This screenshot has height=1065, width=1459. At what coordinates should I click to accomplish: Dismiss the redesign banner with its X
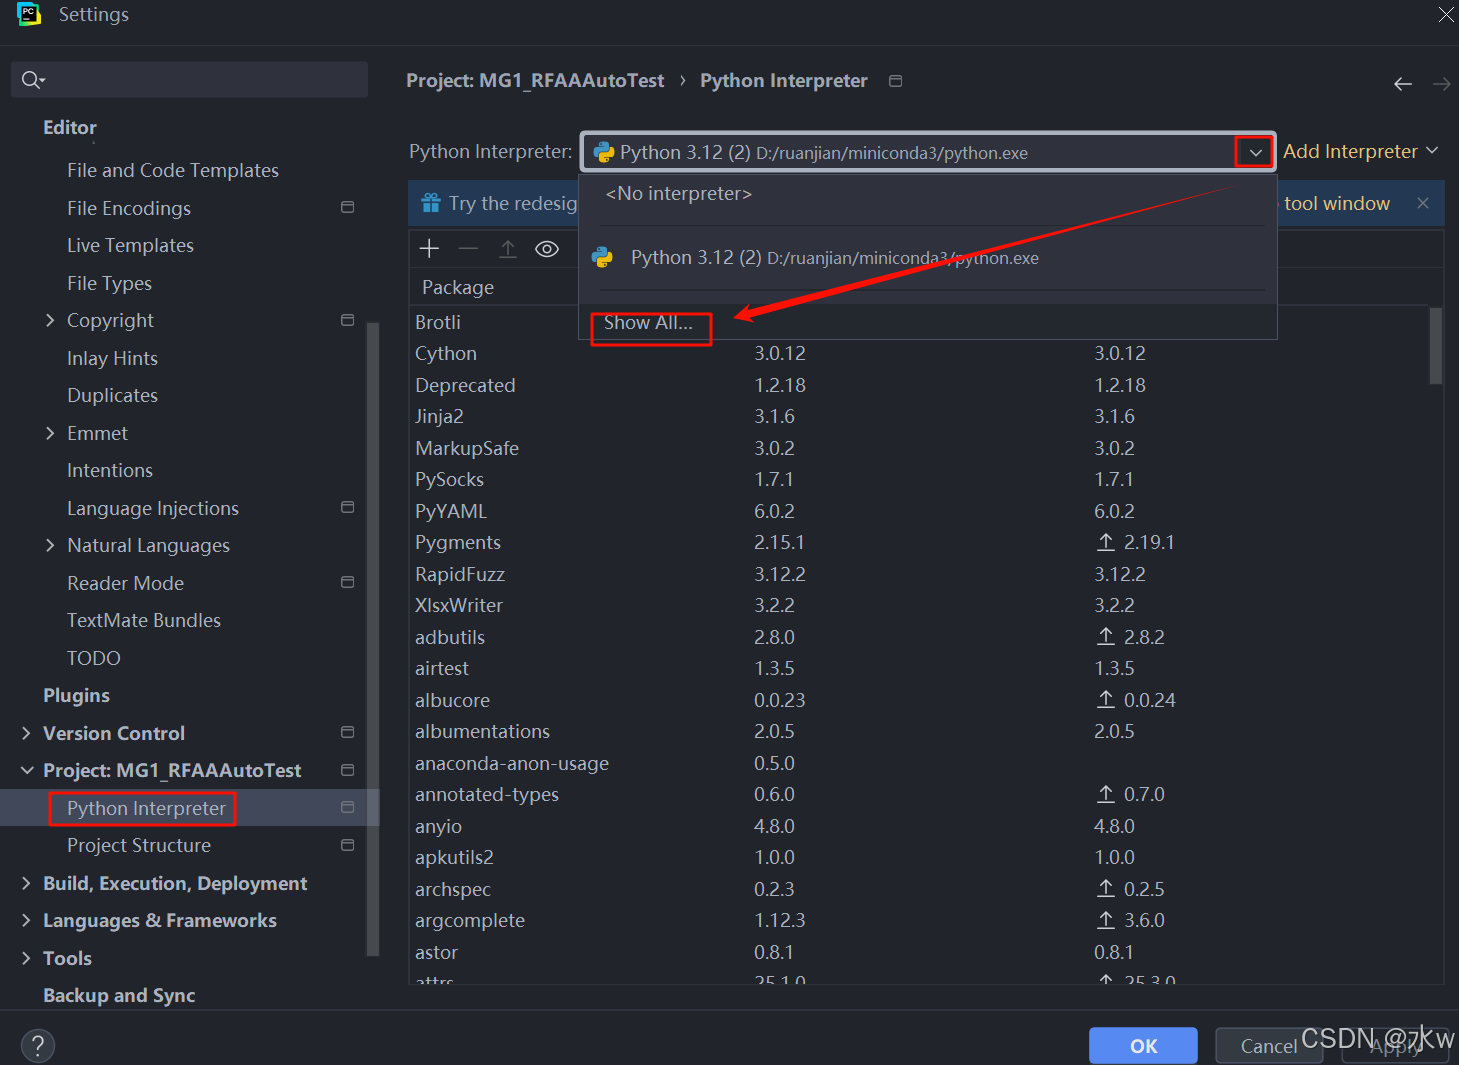click(x=1423, y=203)
